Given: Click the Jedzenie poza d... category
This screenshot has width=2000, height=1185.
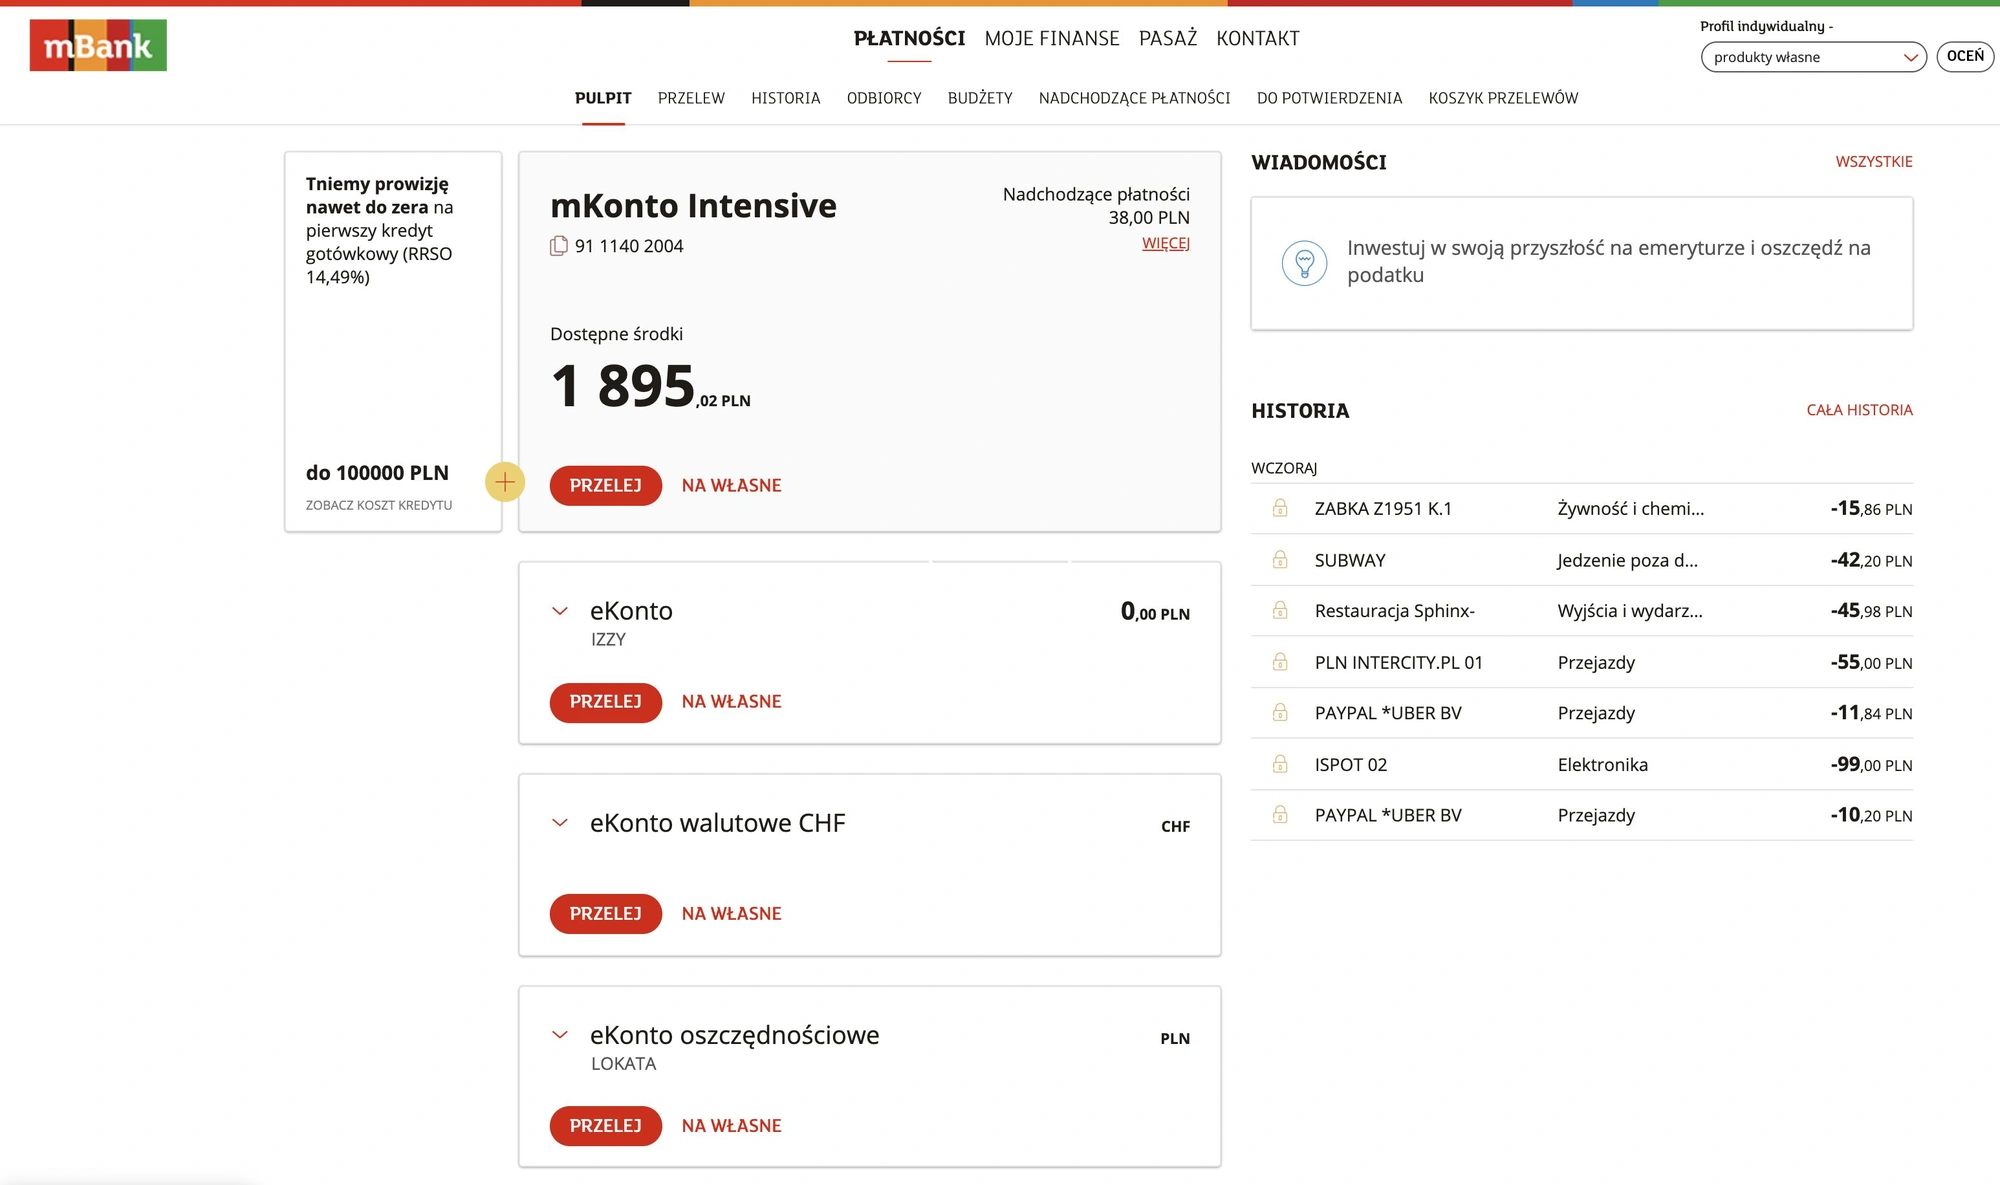Looking at the screenshot, I should 1627,560.
